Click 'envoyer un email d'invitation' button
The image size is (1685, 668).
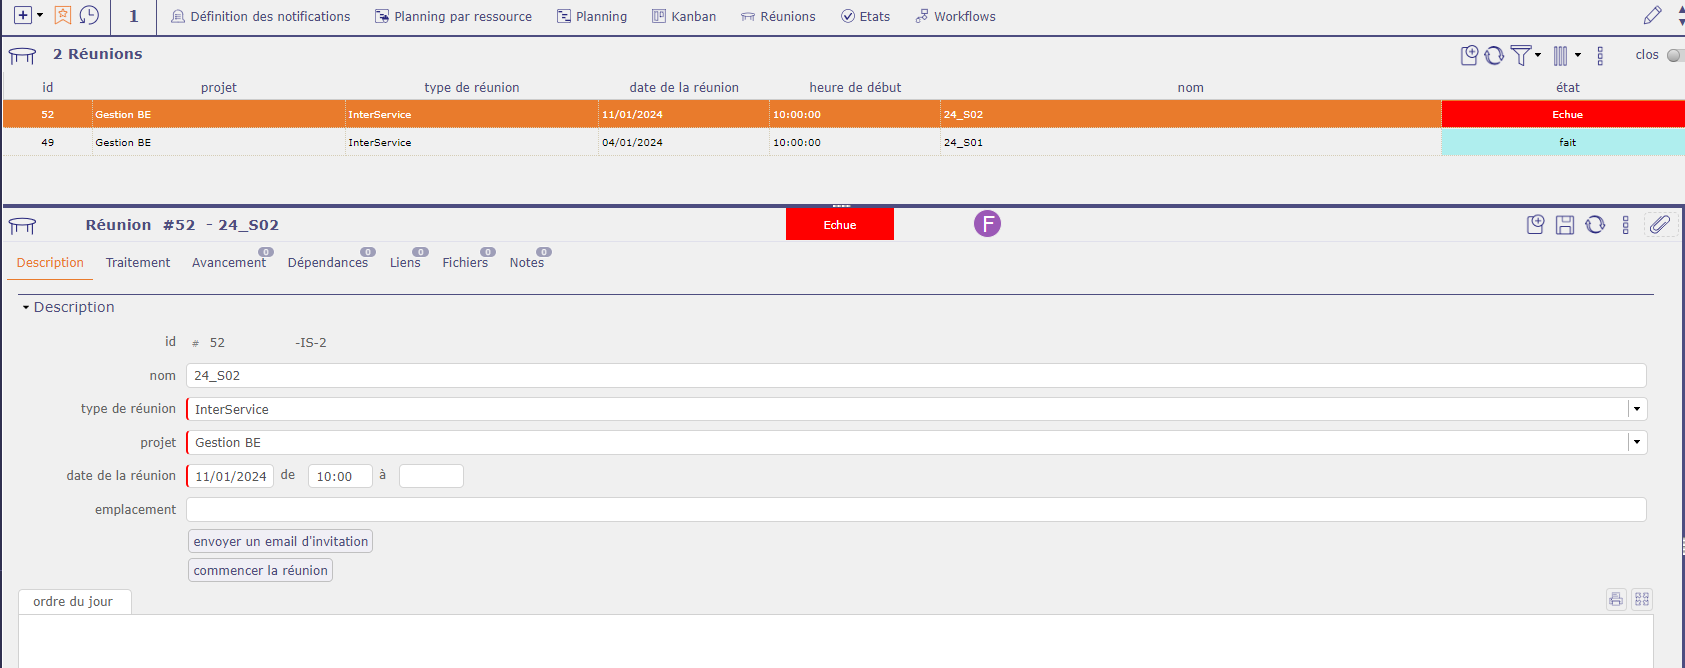[280, 541]
